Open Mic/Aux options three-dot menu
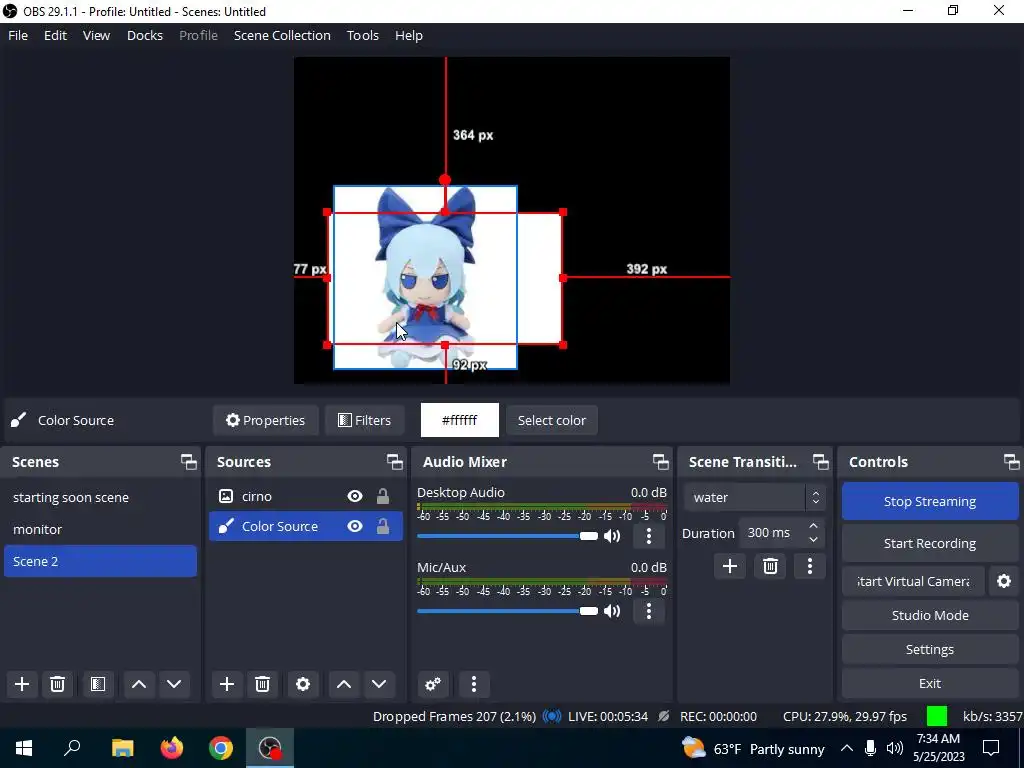This screenshot has width=1024, height=768. click(x=648, y=611)
